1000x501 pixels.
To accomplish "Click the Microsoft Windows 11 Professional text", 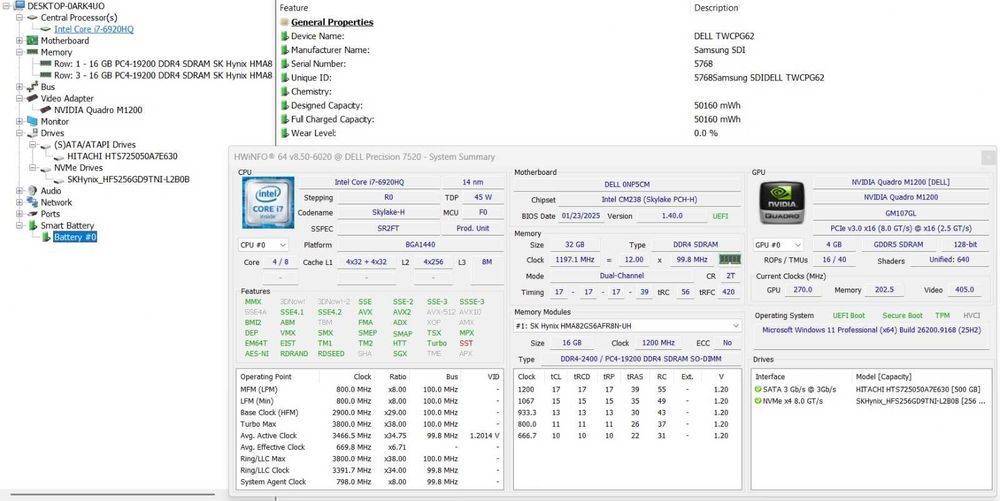I will tap(871, 330).
